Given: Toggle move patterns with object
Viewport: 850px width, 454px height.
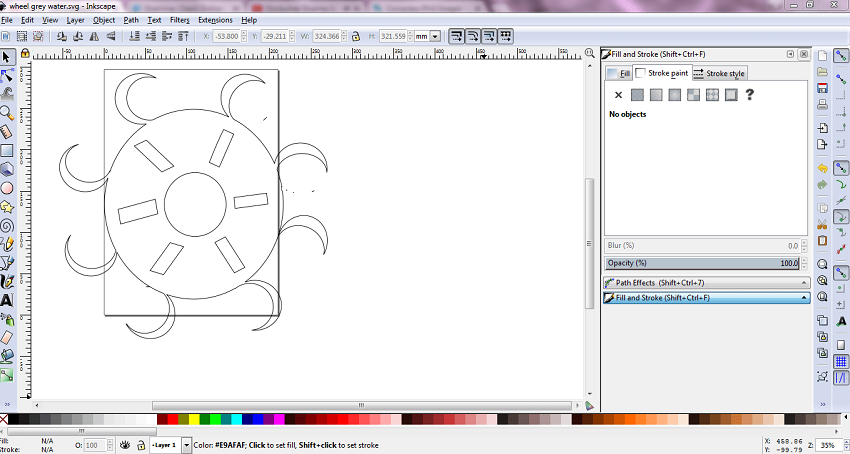Looking at the screenshot, I should tap(505, 36).
